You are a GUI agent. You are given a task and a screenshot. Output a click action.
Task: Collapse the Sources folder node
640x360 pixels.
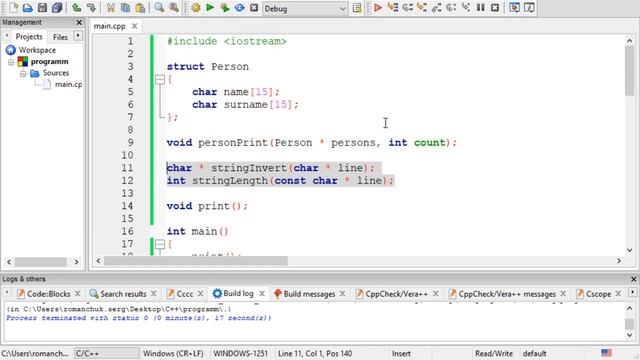point(23,73)
